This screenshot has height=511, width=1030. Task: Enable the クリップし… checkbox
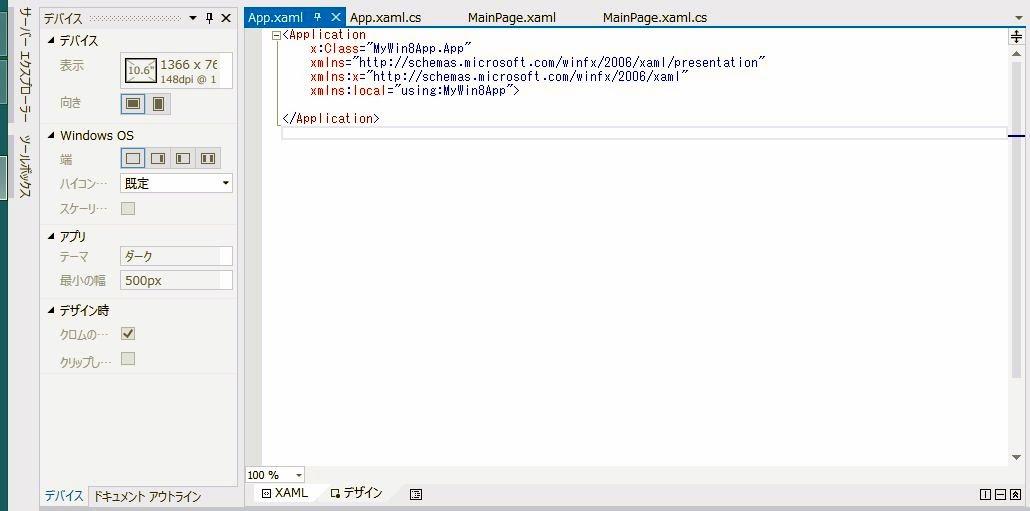(128, 359)
